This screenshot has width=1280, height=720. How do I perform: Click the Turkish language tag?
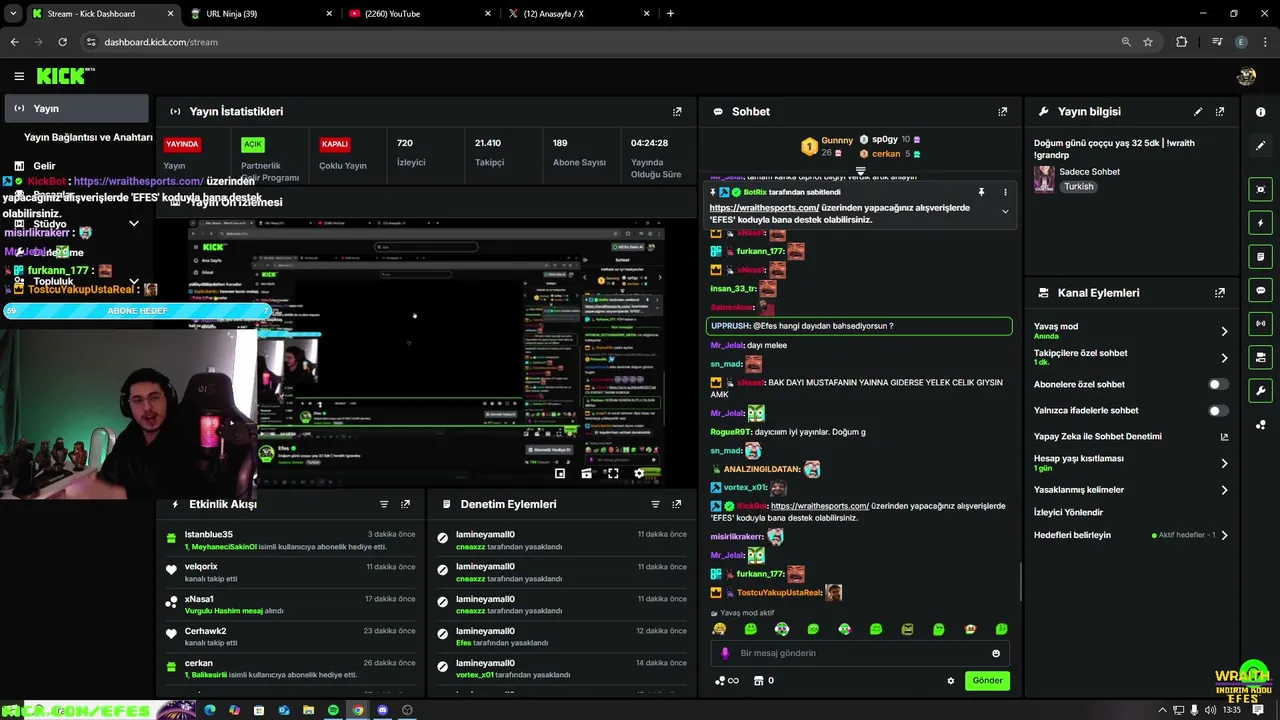[x=1078, y=187]
